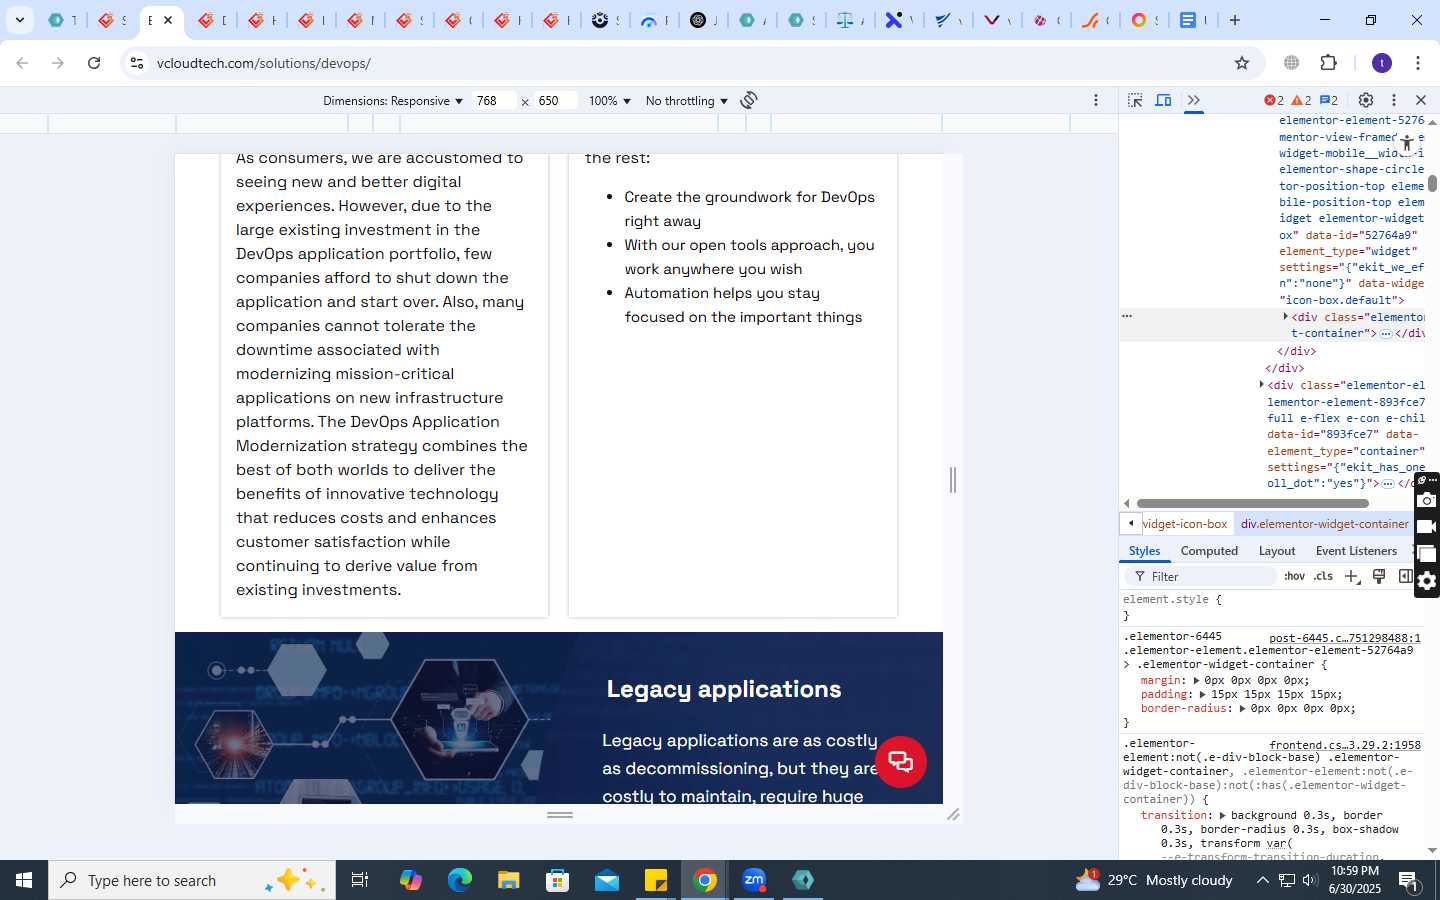The image size is (1440, 900).
Task: Switch to the Styles tab
Action: click(x=1144, y=551)
